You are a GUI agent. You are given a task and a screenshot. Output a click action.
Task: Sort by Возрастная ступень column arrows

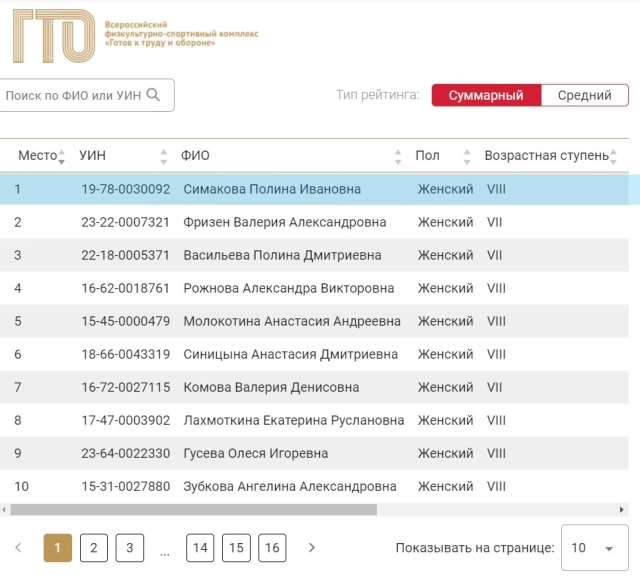point(613,157)
